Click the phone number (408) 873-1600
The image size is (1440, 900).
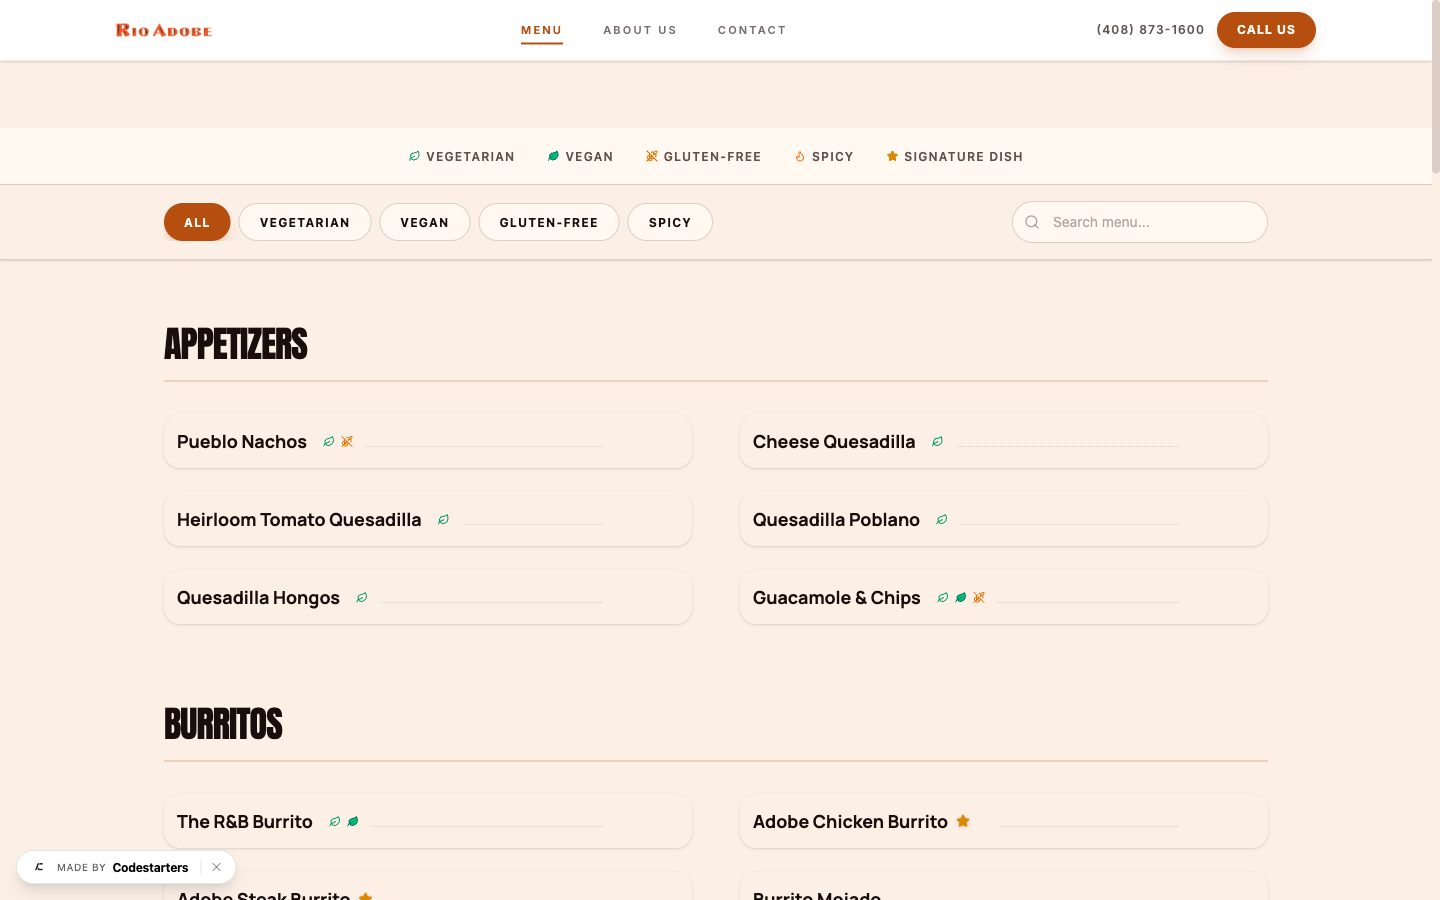[1150, 30]
